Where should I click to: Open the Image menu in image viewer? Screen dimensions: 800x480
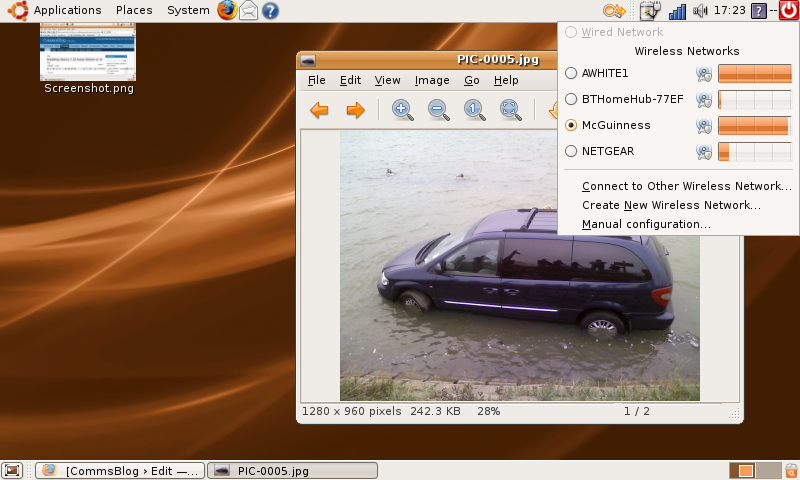[432, 80]
